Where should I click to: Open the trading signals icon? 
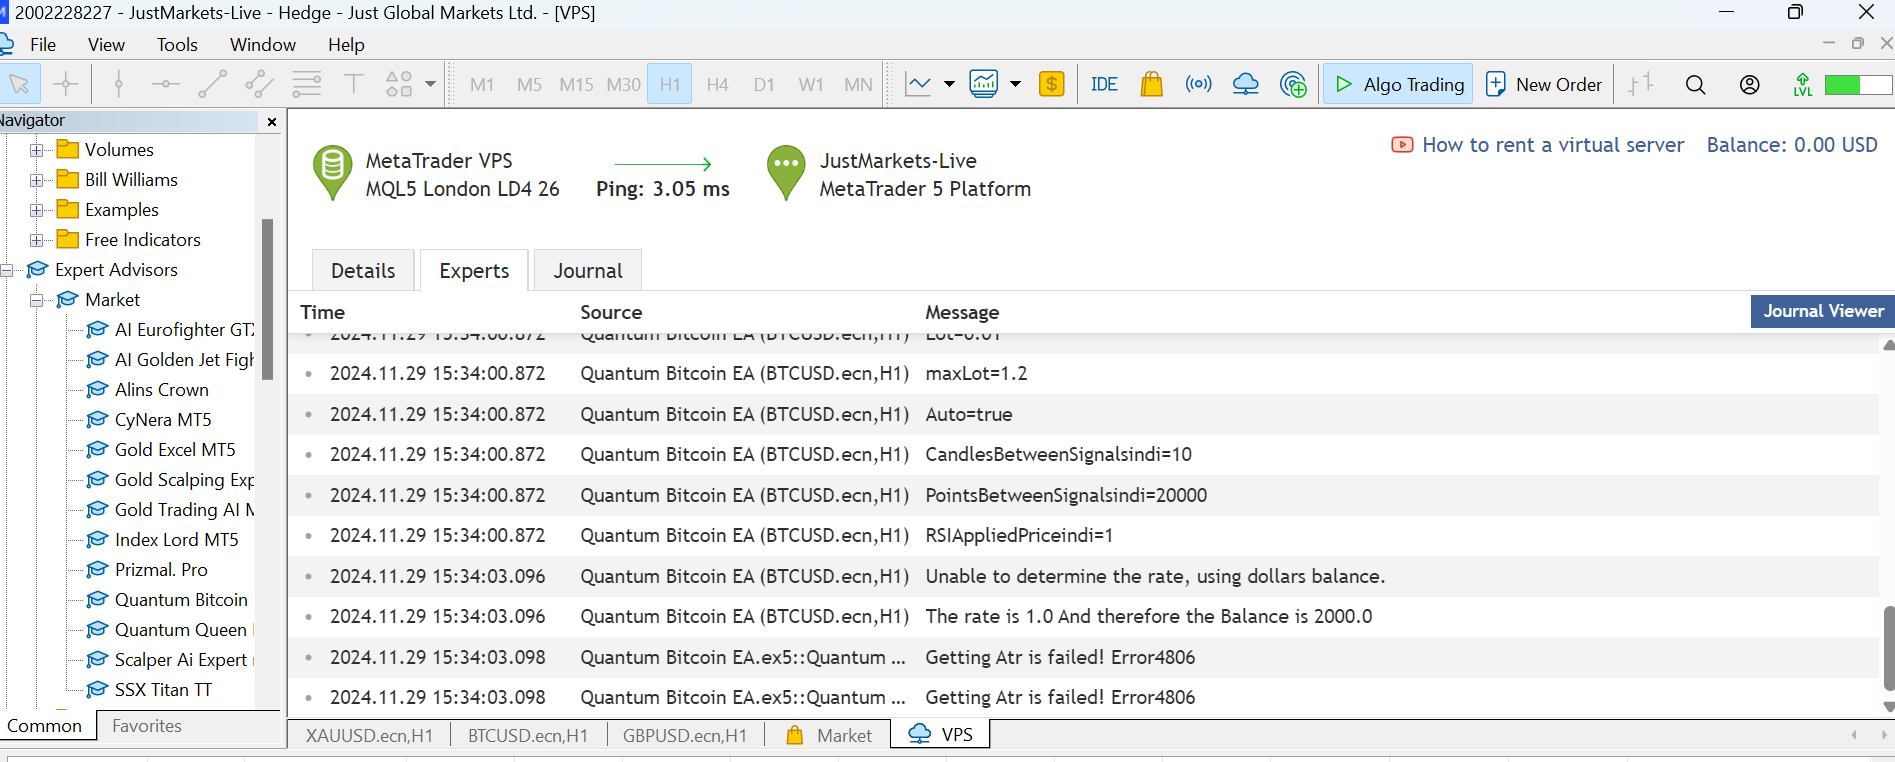(1198, 84)
